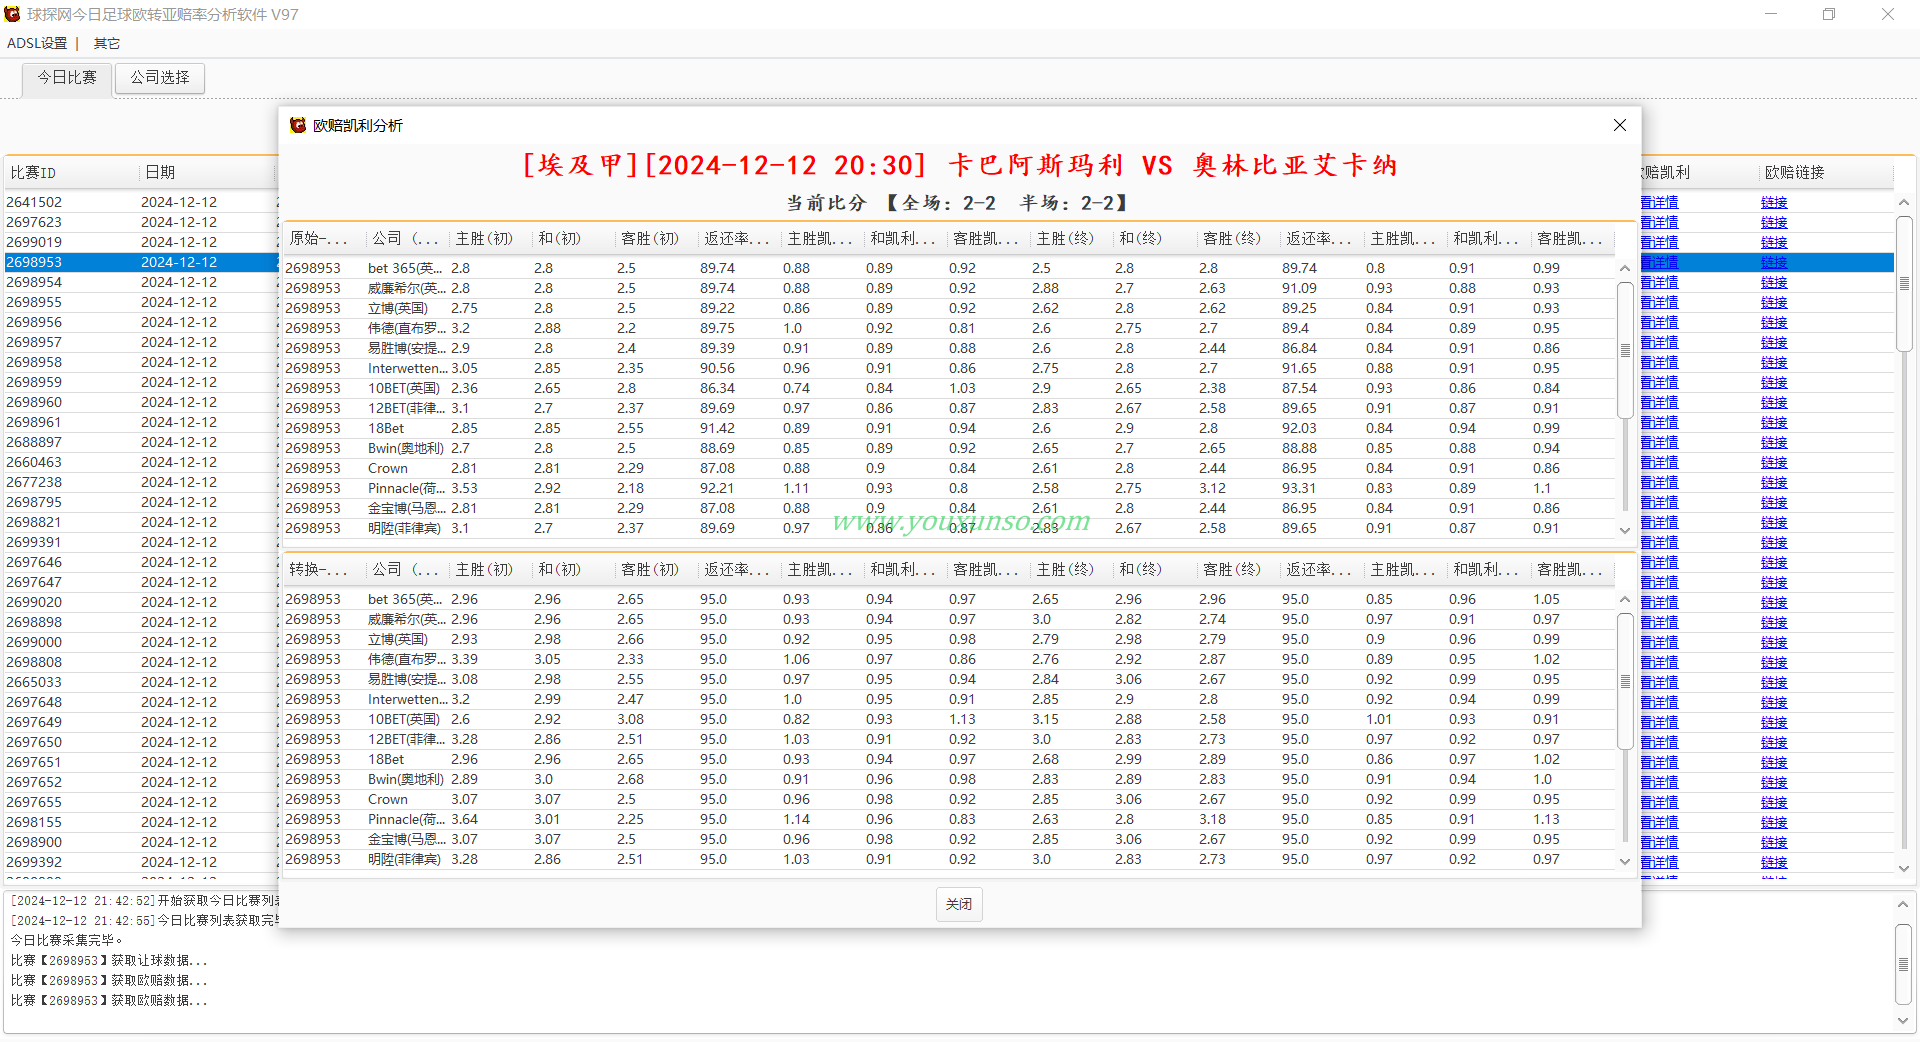The image size is (1920, 1042).
Task: Open the ADSL设置 menu
Action: click(37, 43)
